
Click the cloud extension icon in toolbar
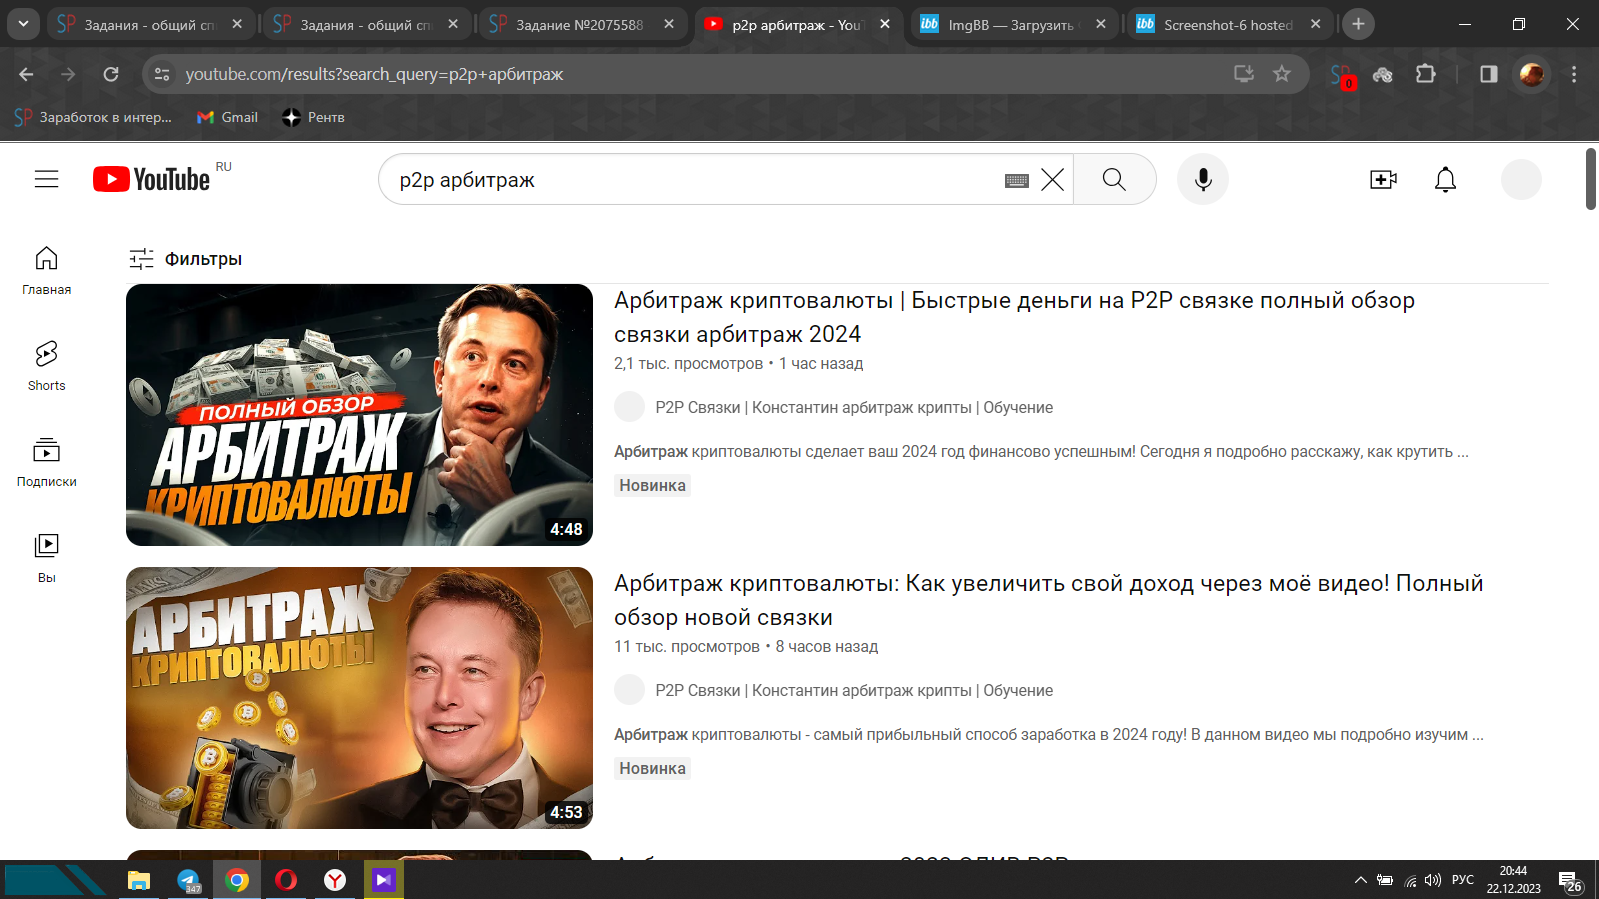[x=1382, y=74]
